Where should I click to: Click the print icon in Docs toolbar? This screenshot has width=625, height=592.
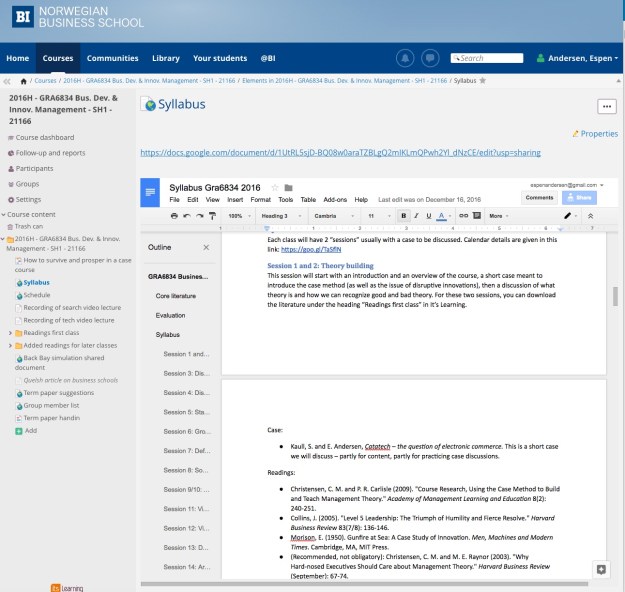click(x=175, y=215)
